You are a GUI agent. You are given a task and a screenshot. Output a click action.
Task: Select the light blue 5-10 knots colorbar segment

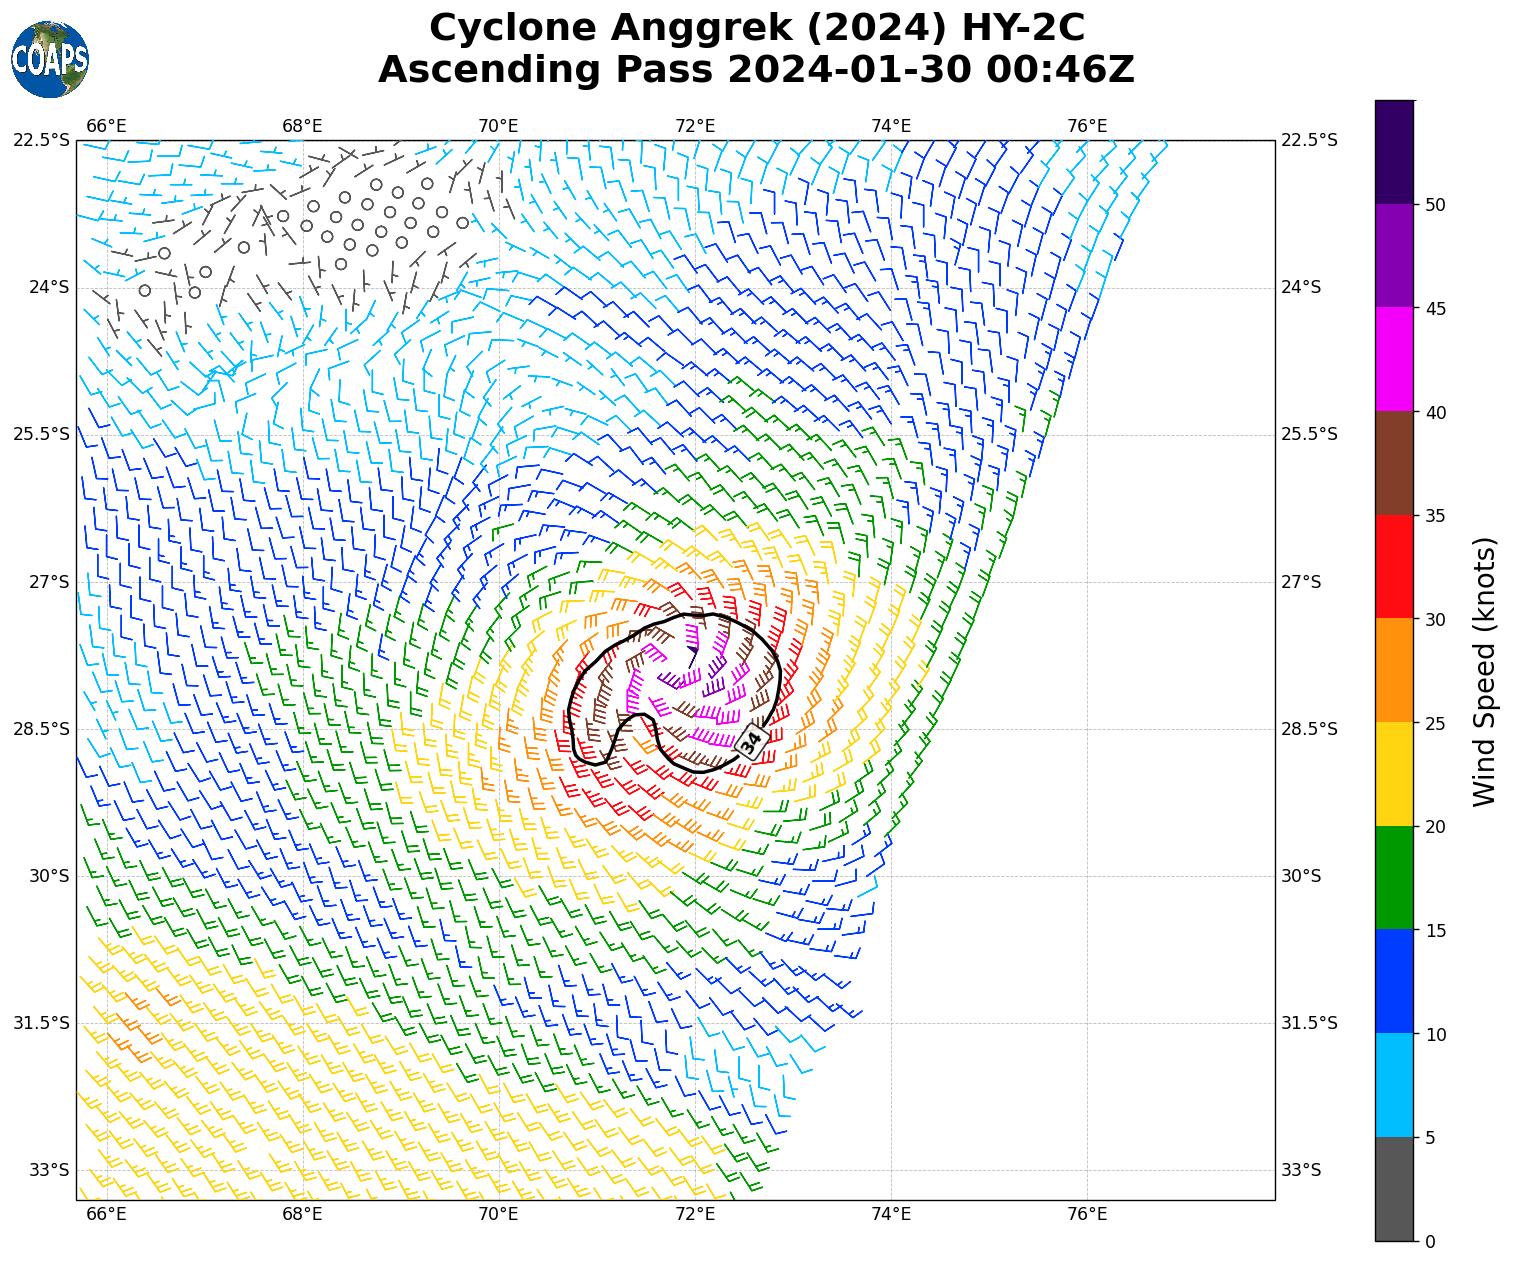tap(1394, 1085)
